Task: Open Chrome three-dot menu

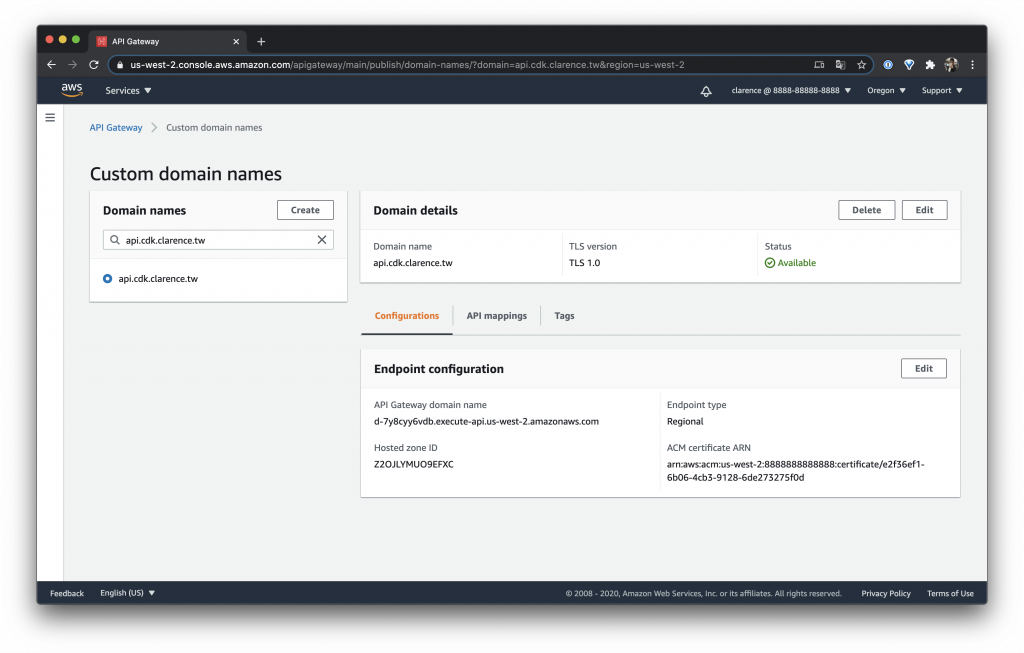Action: (972, 65)
